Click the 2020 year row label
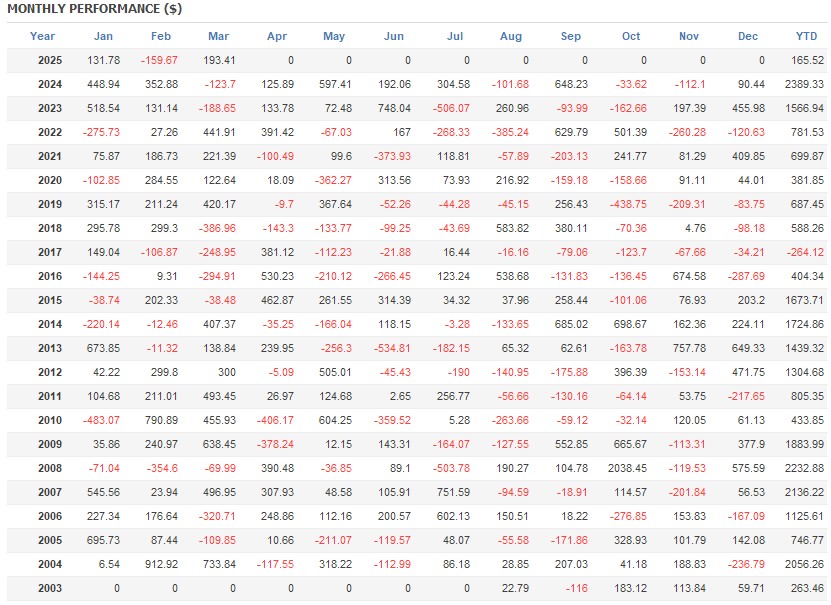Screen dimensions: 831x605 pyautogui.click(x=50, y=180)
